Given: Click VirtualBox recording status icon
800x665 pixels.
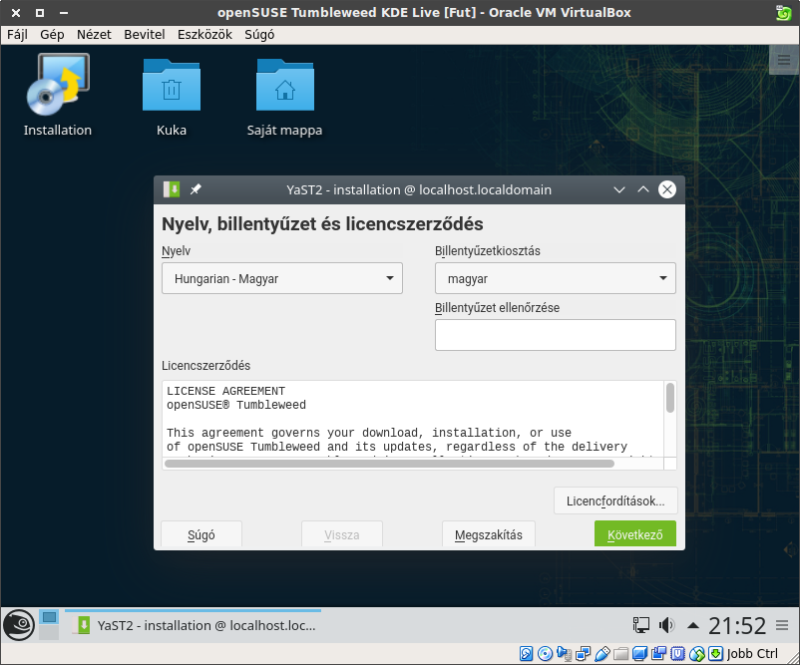Looking at the screenshot, I should pos(659,654).
